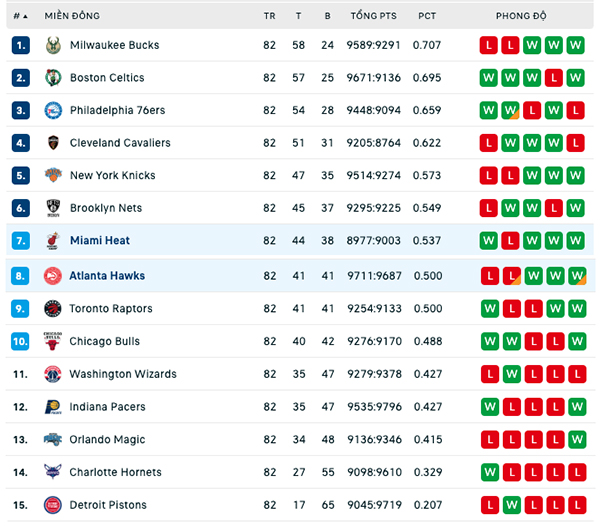The image size is (600, 526).
Task: Open the Brooklyn Nets team link
Action: (x=106, y=208)
